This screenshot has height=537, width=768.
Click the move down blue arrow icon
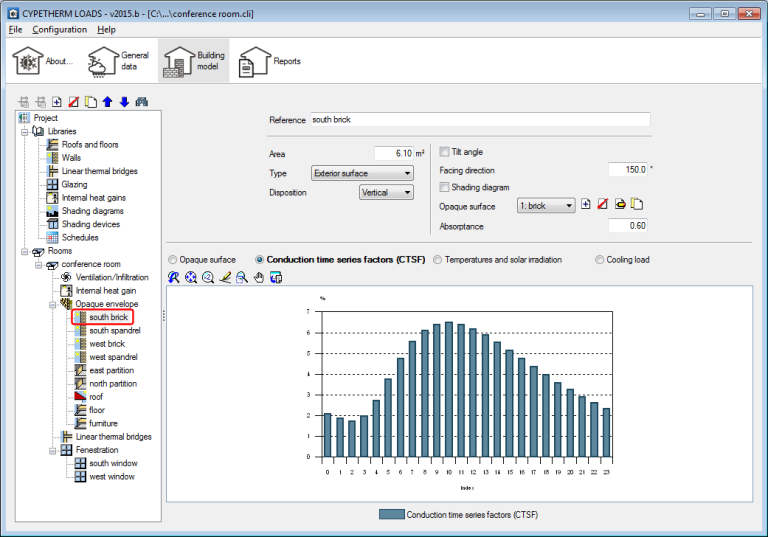point(124,102)
